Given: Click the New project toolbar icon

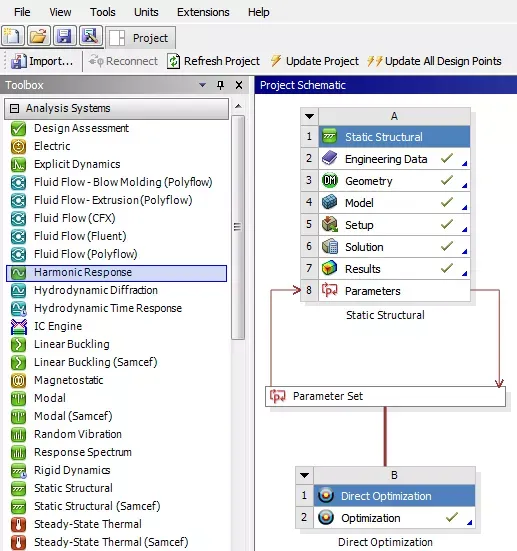Looking at the screenshot, I should (x=13, y=36).
